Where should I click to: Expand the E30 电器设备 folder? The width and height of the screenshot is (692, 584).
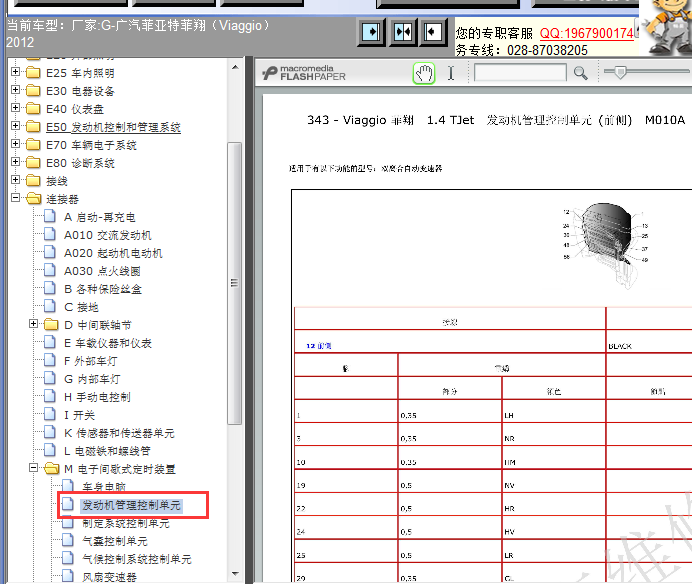click(15, 90)
